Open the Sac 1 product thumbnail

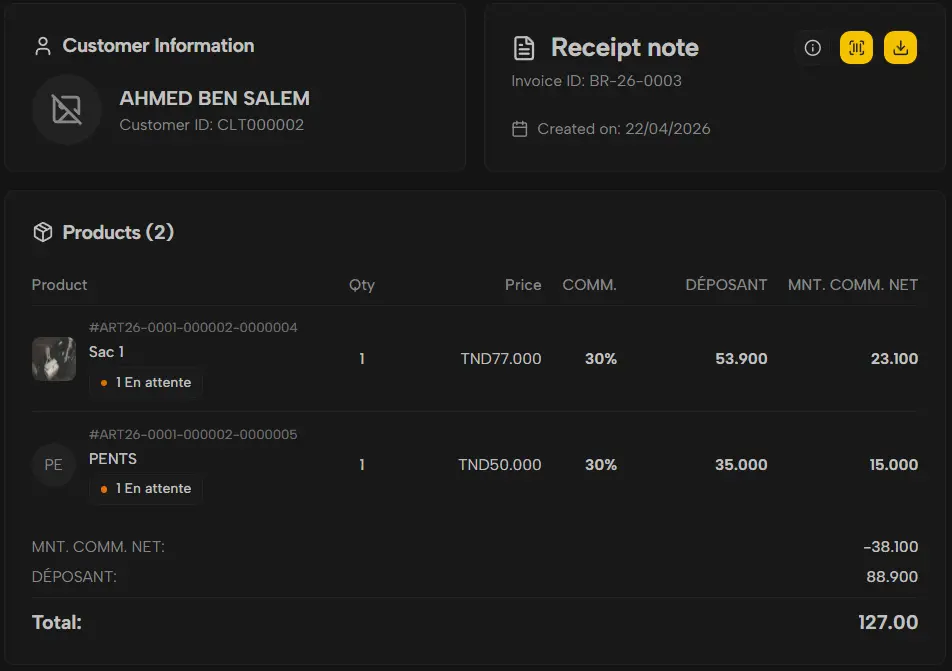tap(54, 359)
